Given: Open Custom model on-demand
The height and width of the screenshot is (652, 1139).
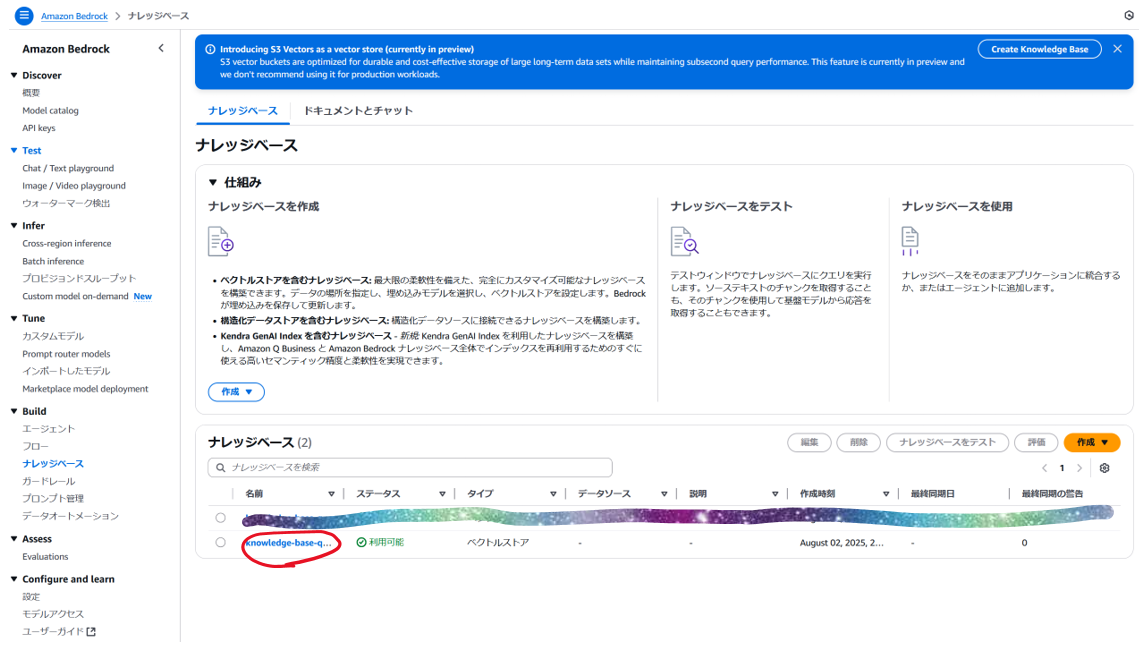Looking at the screenshot, I should (x=75, y=296).
